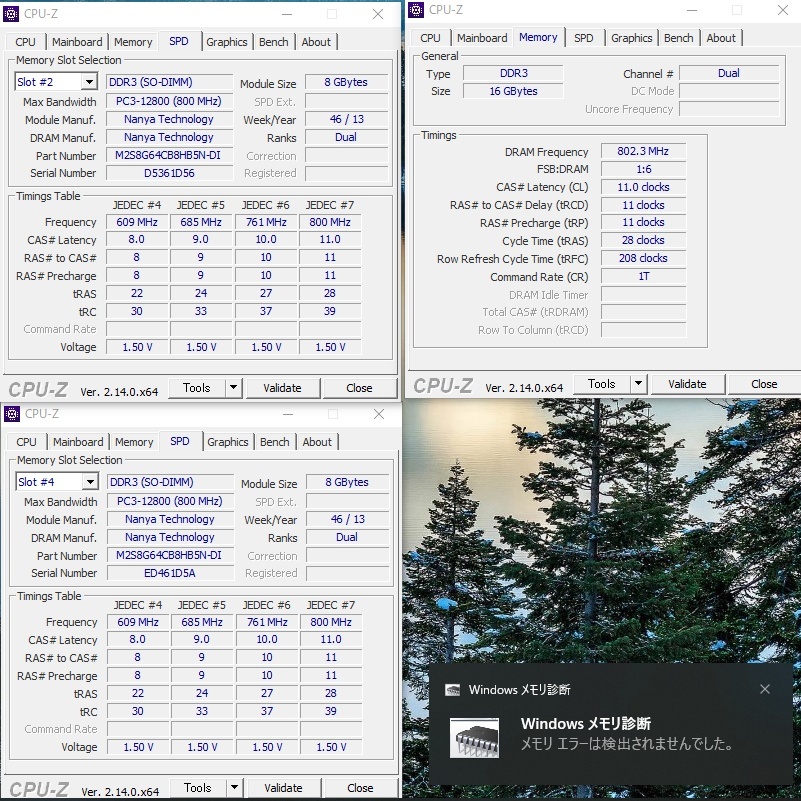Open Memory tab in Slot #2 window
The height and width of the screenshot is (801, 801).
(133, 42)
